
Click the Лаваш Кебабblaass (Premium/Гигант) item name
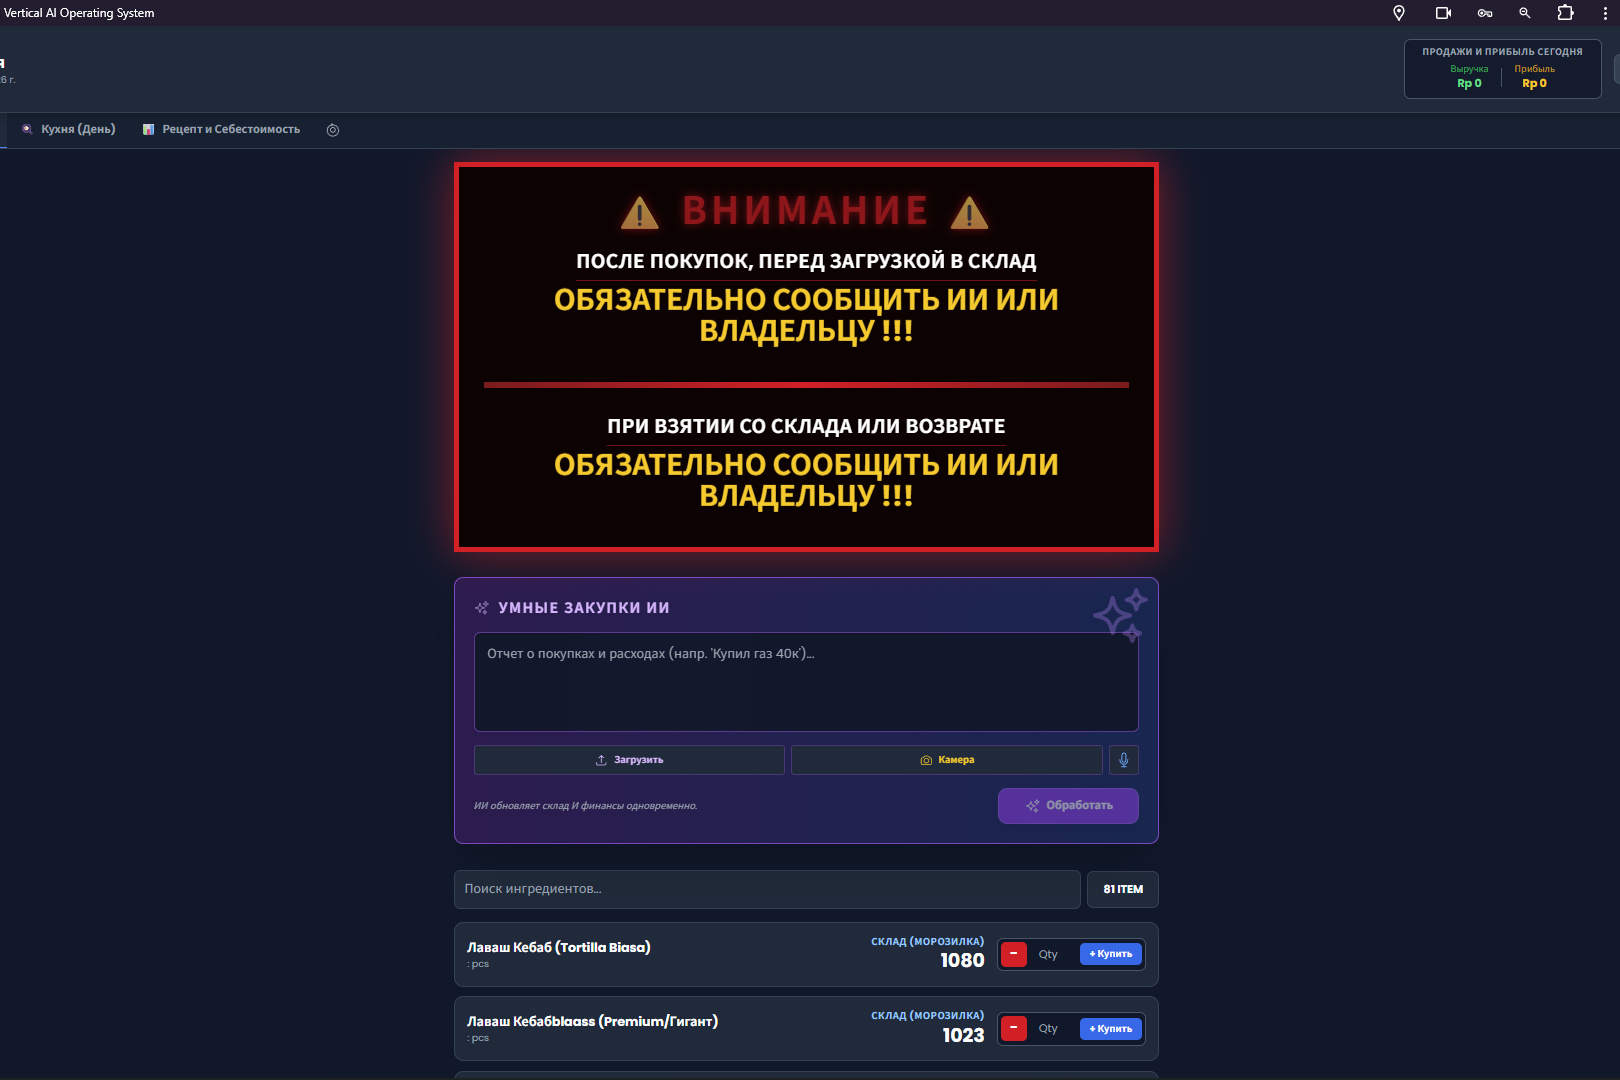592,1021
